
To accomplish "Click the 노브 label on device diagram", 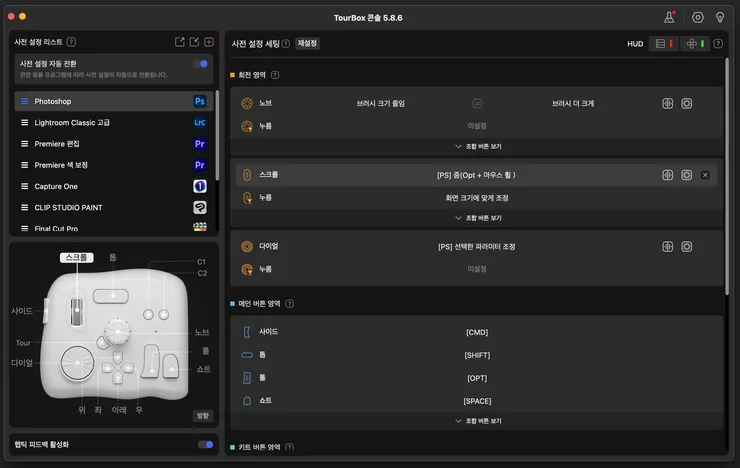I will (x=202, y=332).
